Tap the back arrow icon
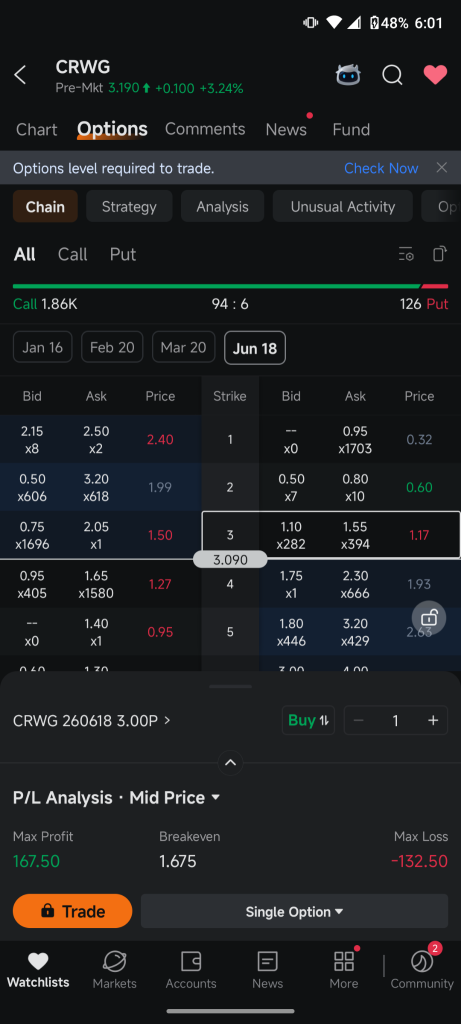The width and height of the screenshot is (461, 1024). point(20,75)
